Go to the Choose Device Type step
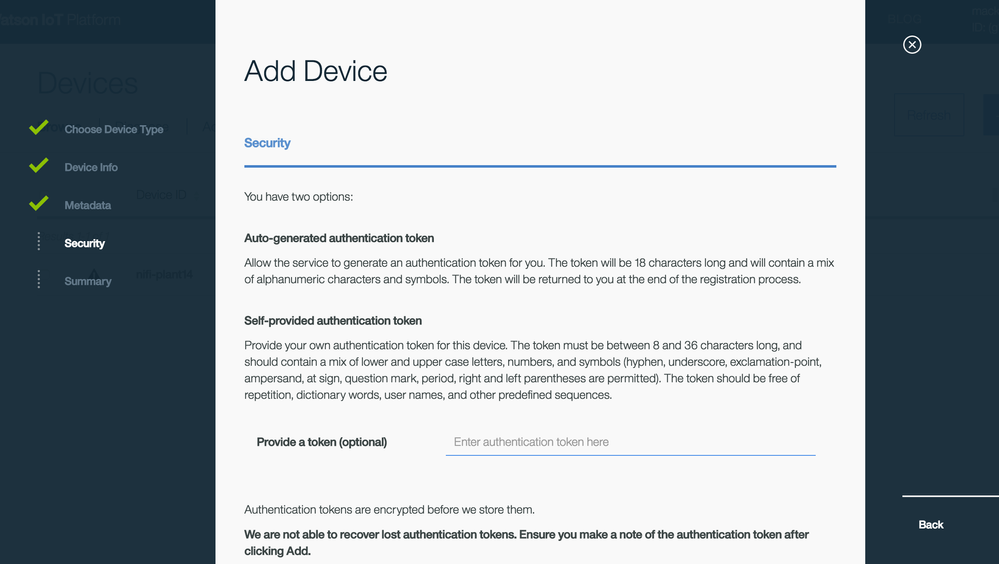This screenshot has width=999, height=564. click(113, 129)
